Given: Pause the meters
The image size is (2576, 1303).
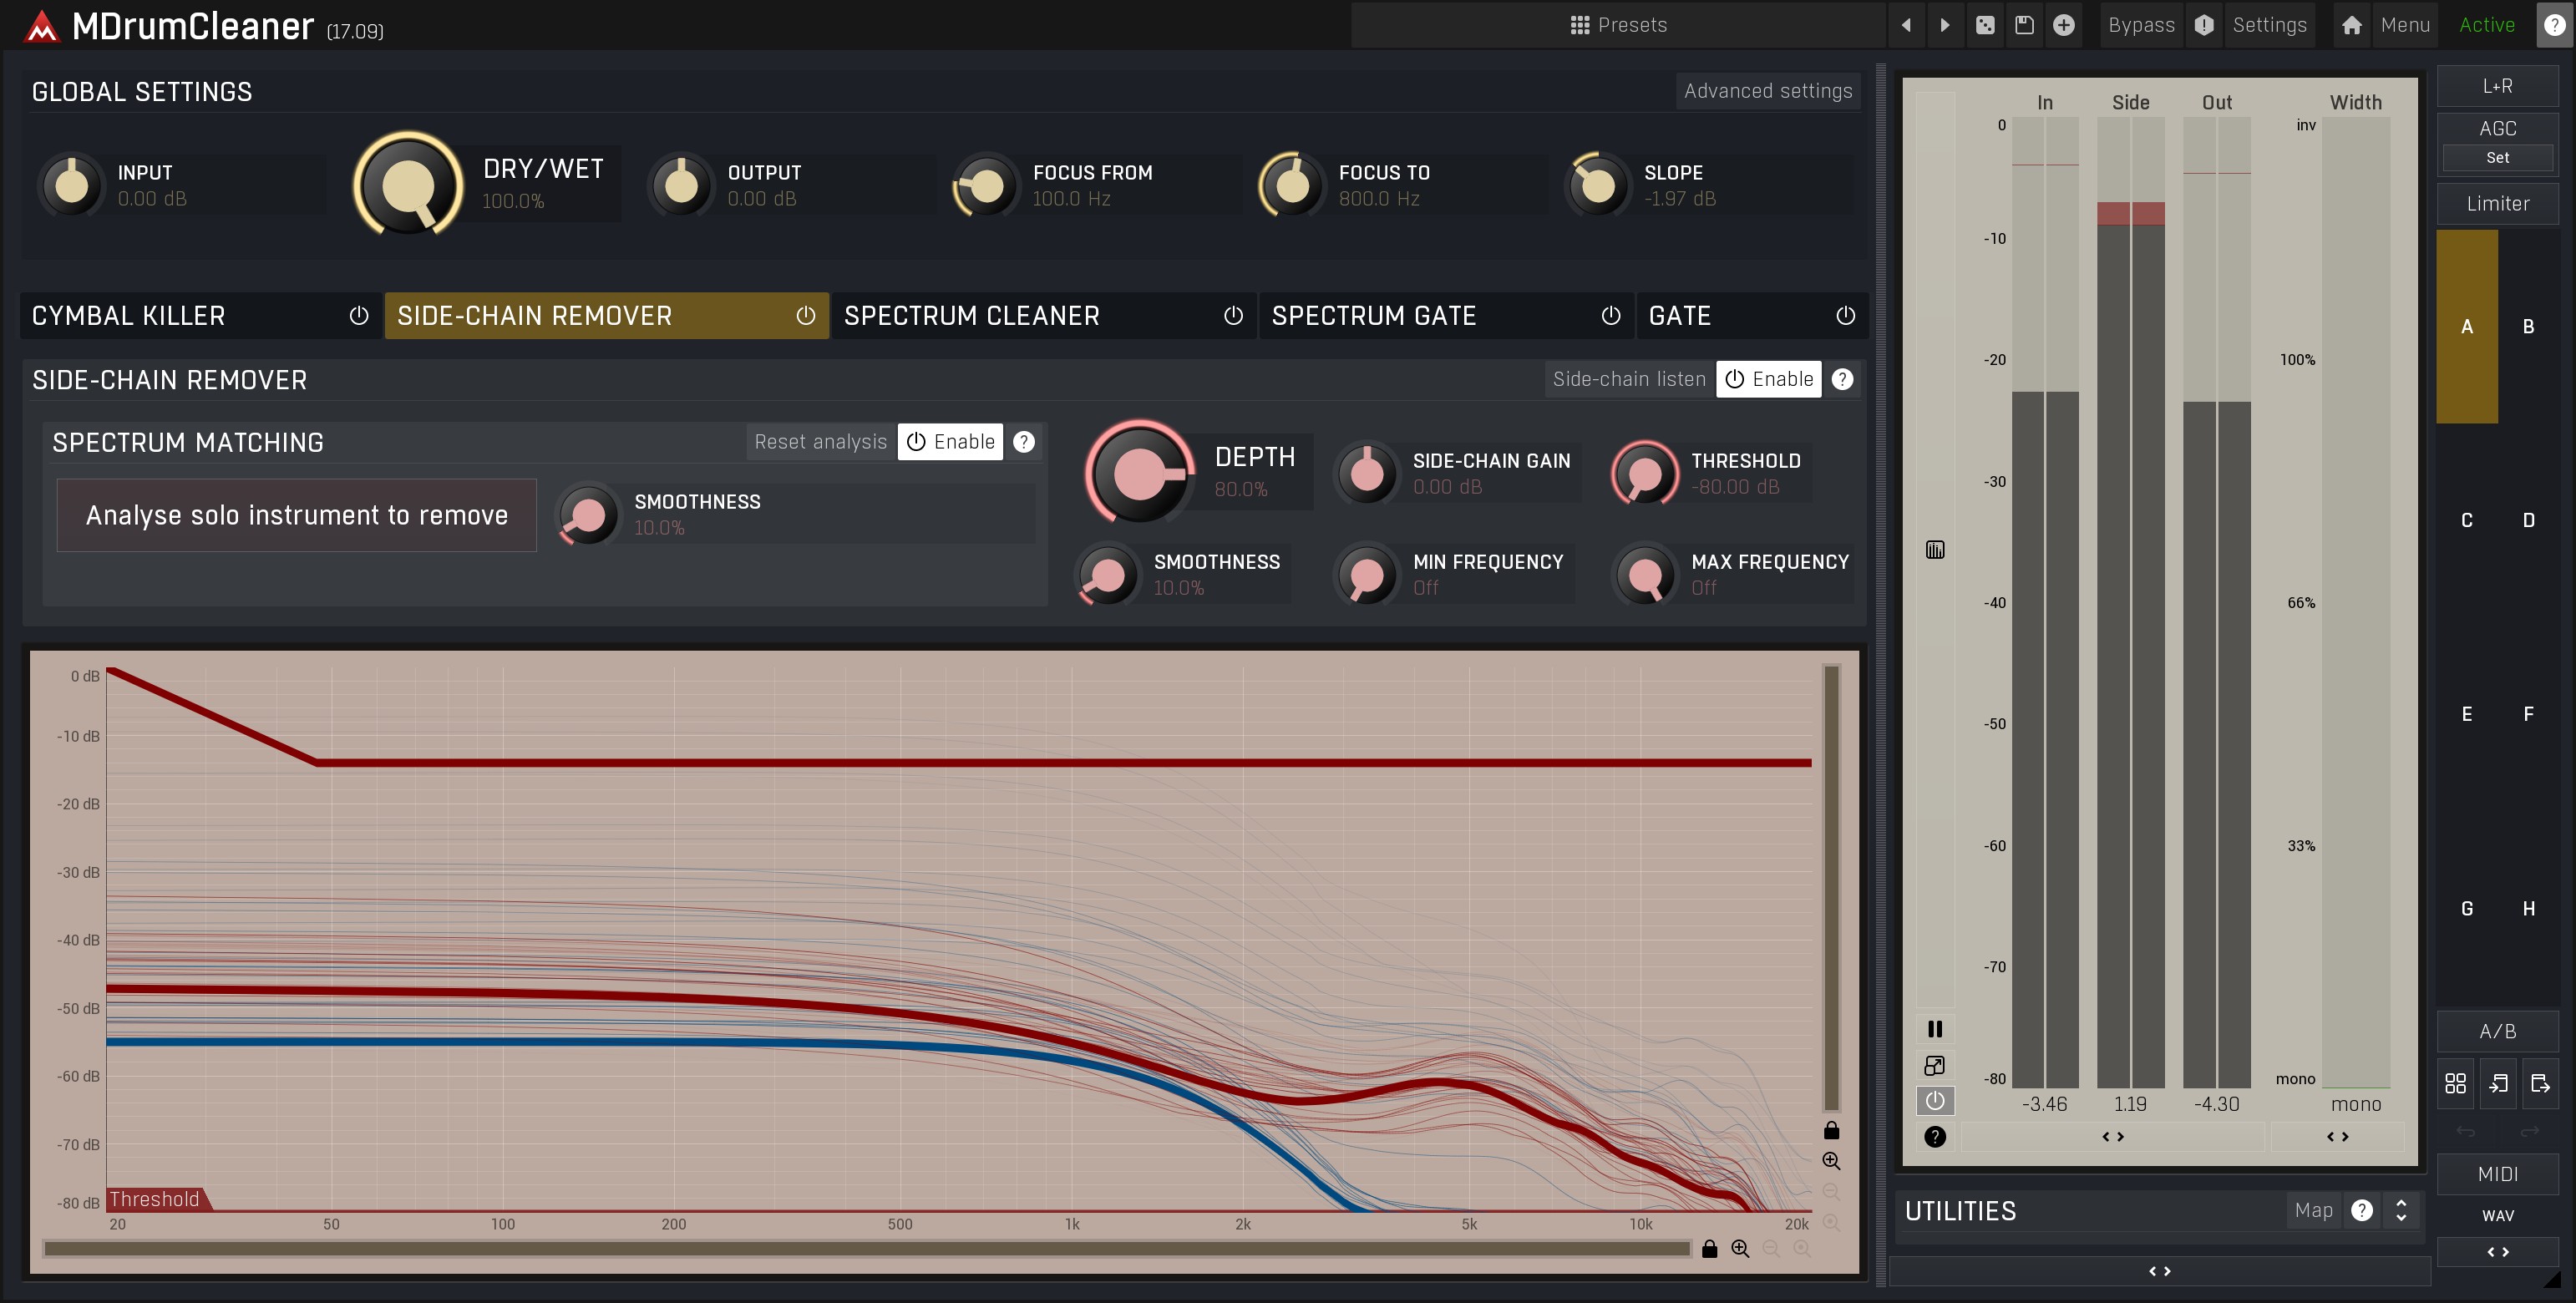Looking at the screenshot, I should click(x=1935, y=1029).
